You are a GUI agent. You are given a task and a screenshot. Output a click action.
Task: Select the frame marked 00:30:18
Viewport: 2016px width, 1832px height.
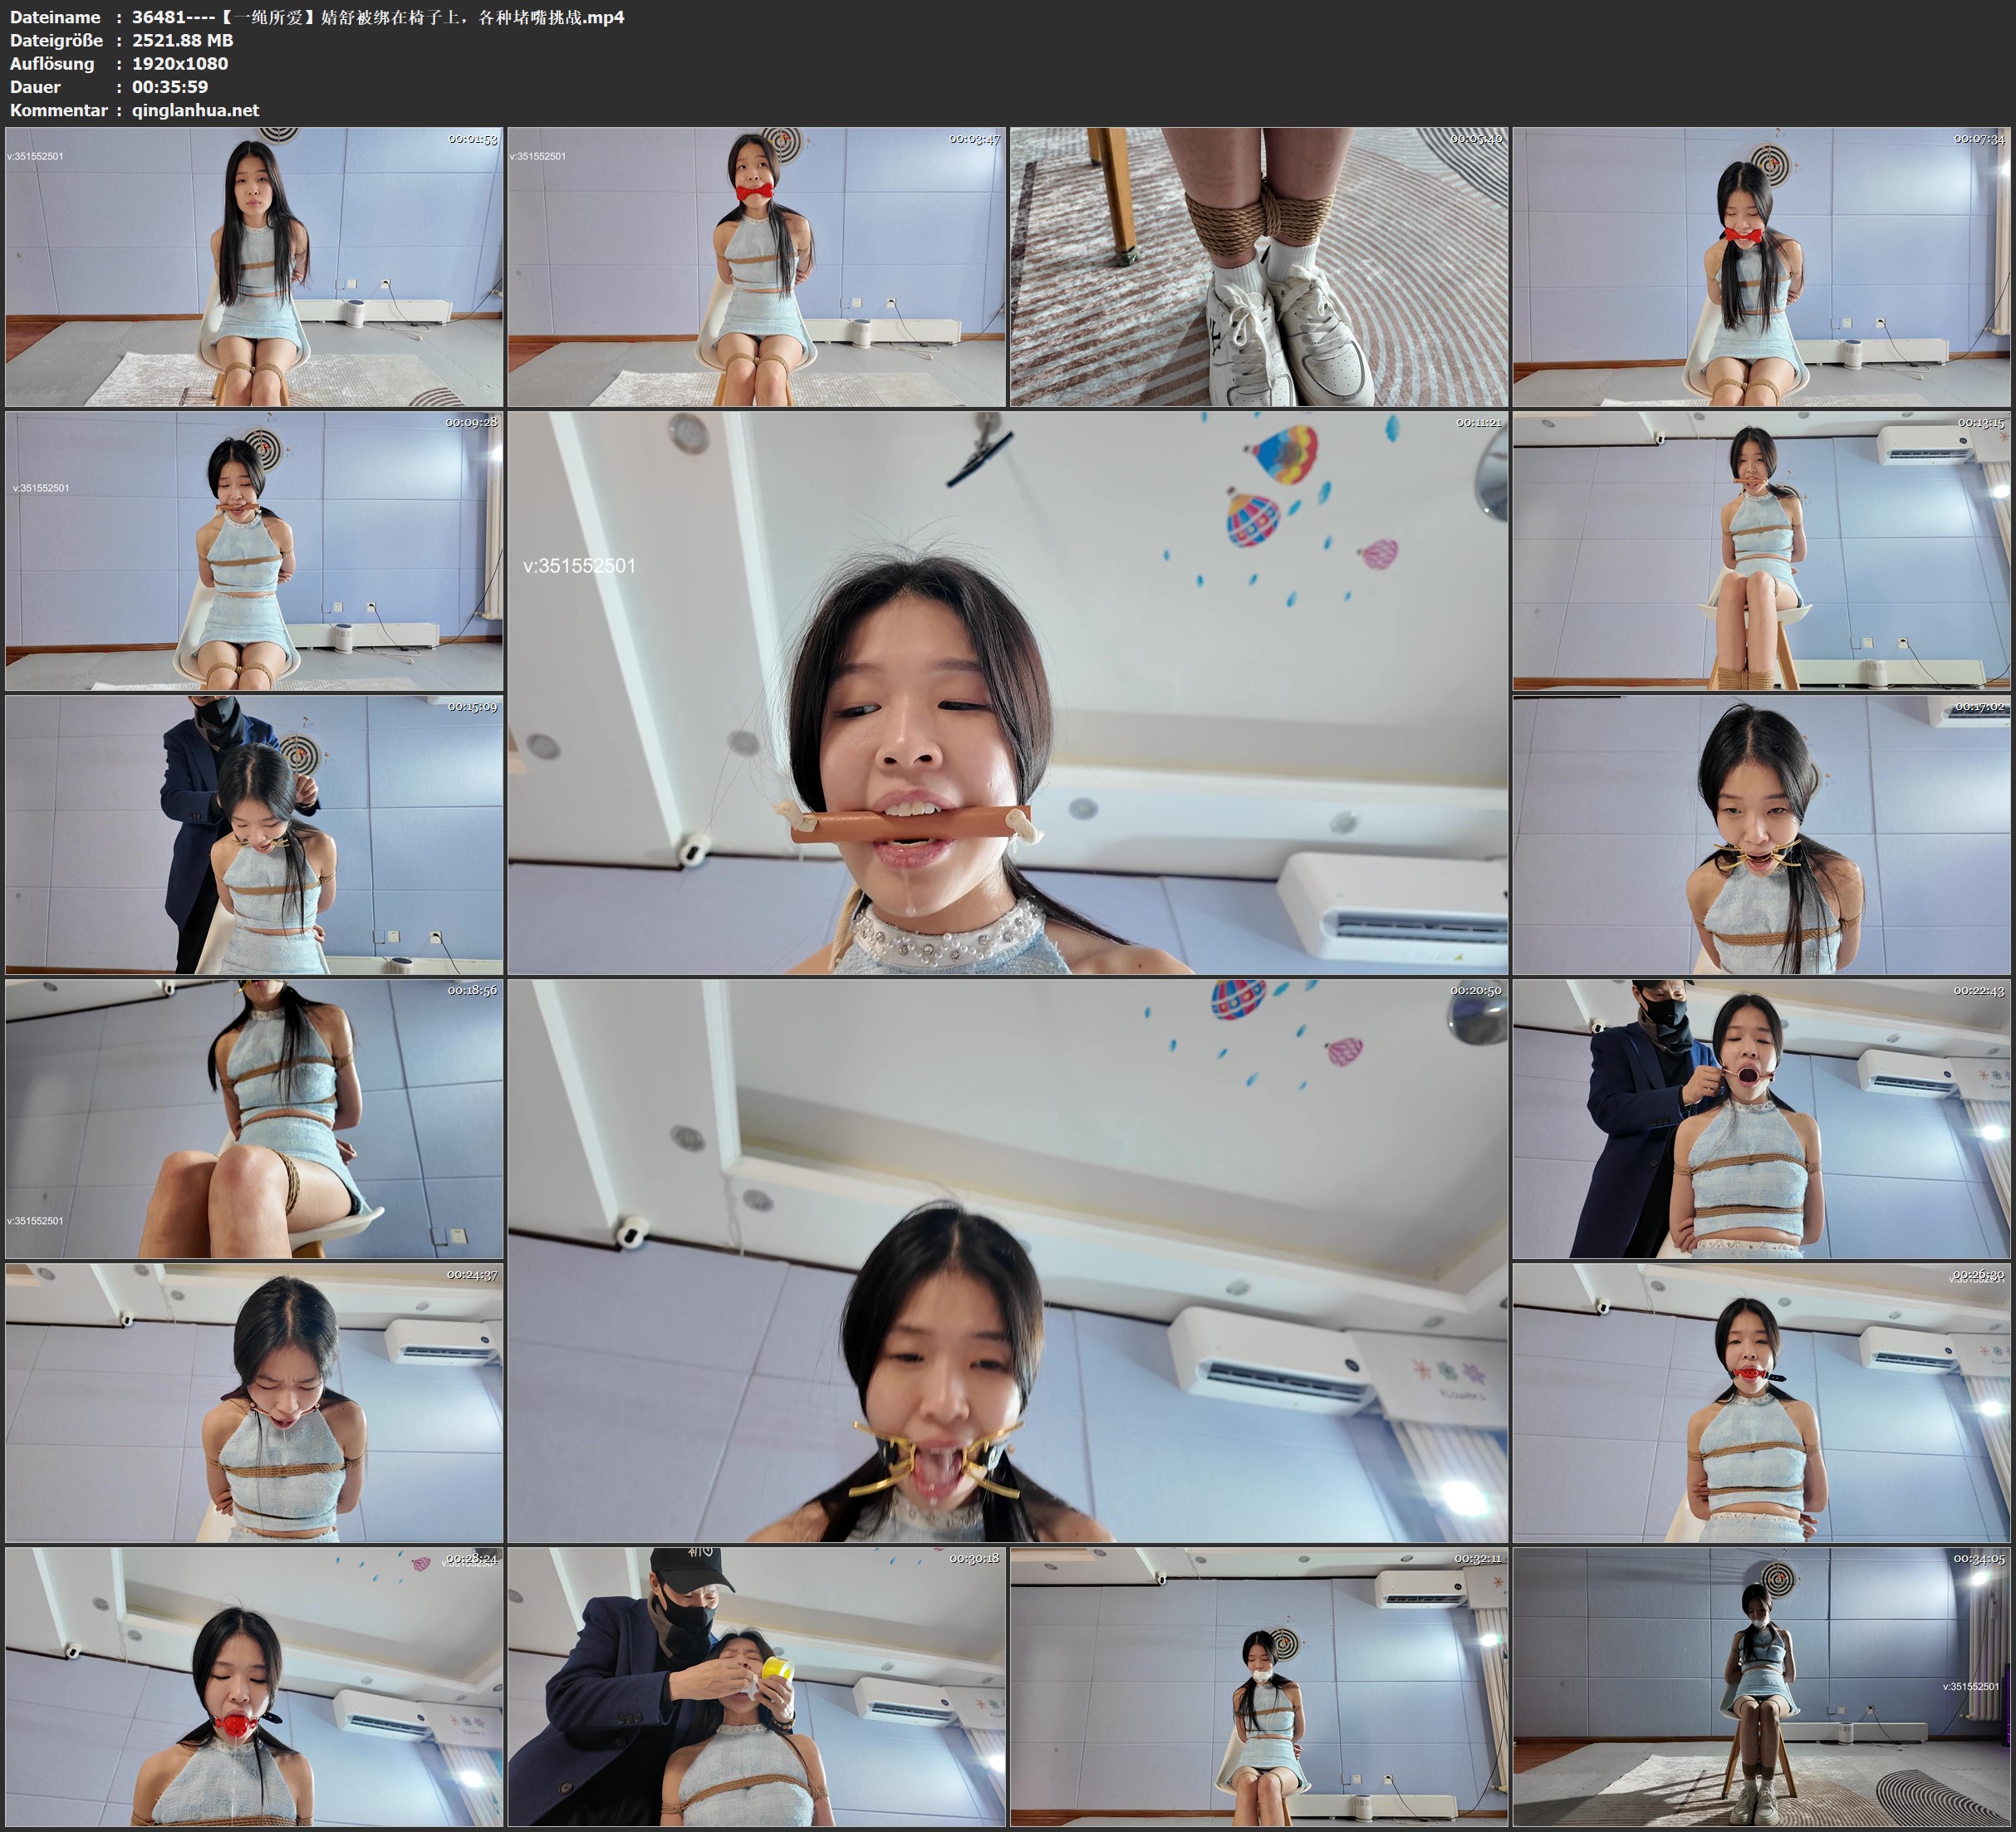756,1687
